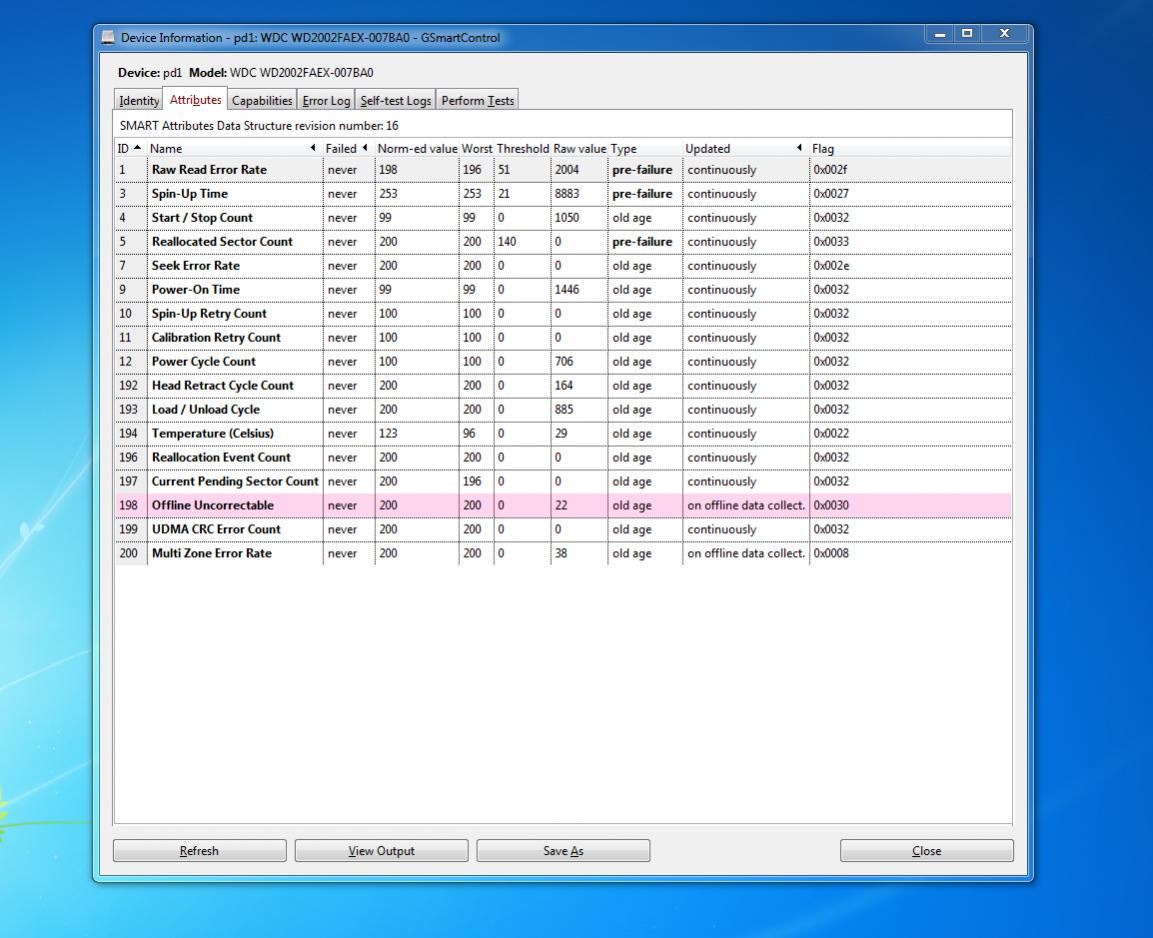Switch to the Capabilities tab
Image resolution: width=1153 pixels, height=938 pixels.
[x=262, y=101]
